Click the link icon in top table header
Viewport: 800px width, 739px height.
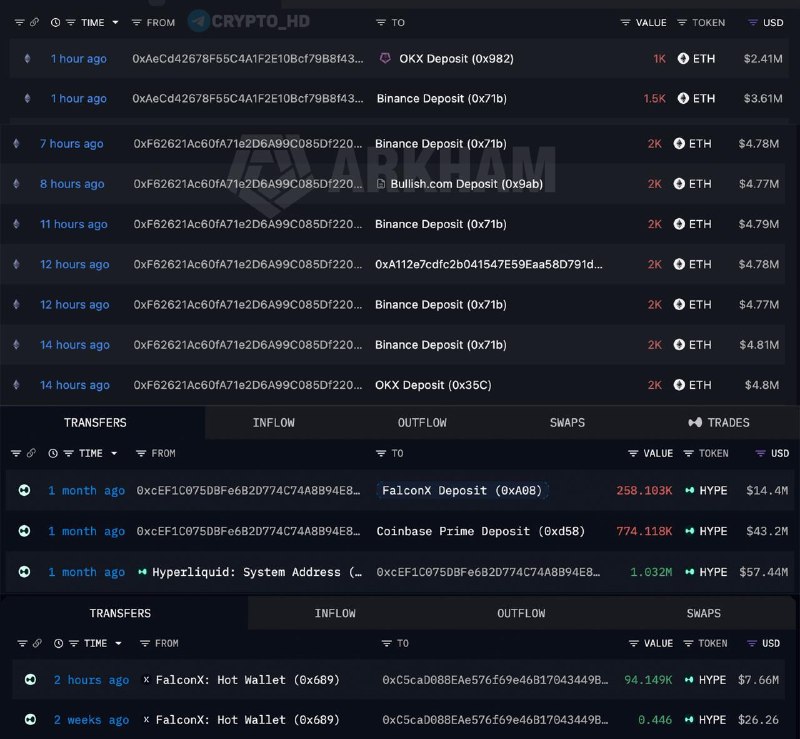point(34,22)
